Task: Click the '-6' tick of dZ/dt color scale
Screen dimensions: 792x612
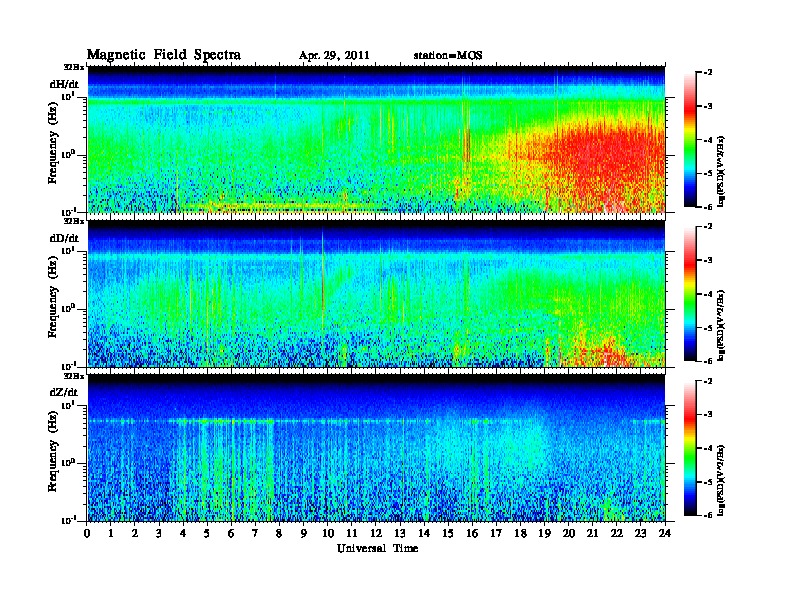Action: 708,515
